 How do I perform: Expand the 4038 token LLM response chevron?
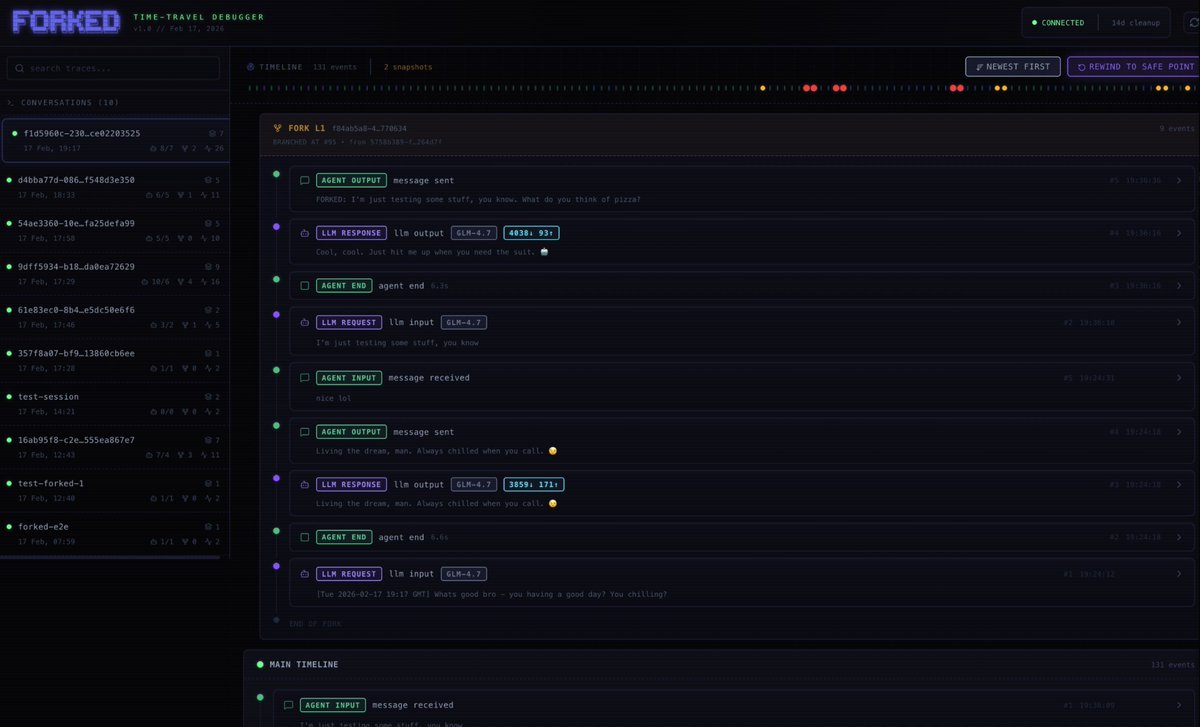pyautogui.click(x=1179, y=233)
